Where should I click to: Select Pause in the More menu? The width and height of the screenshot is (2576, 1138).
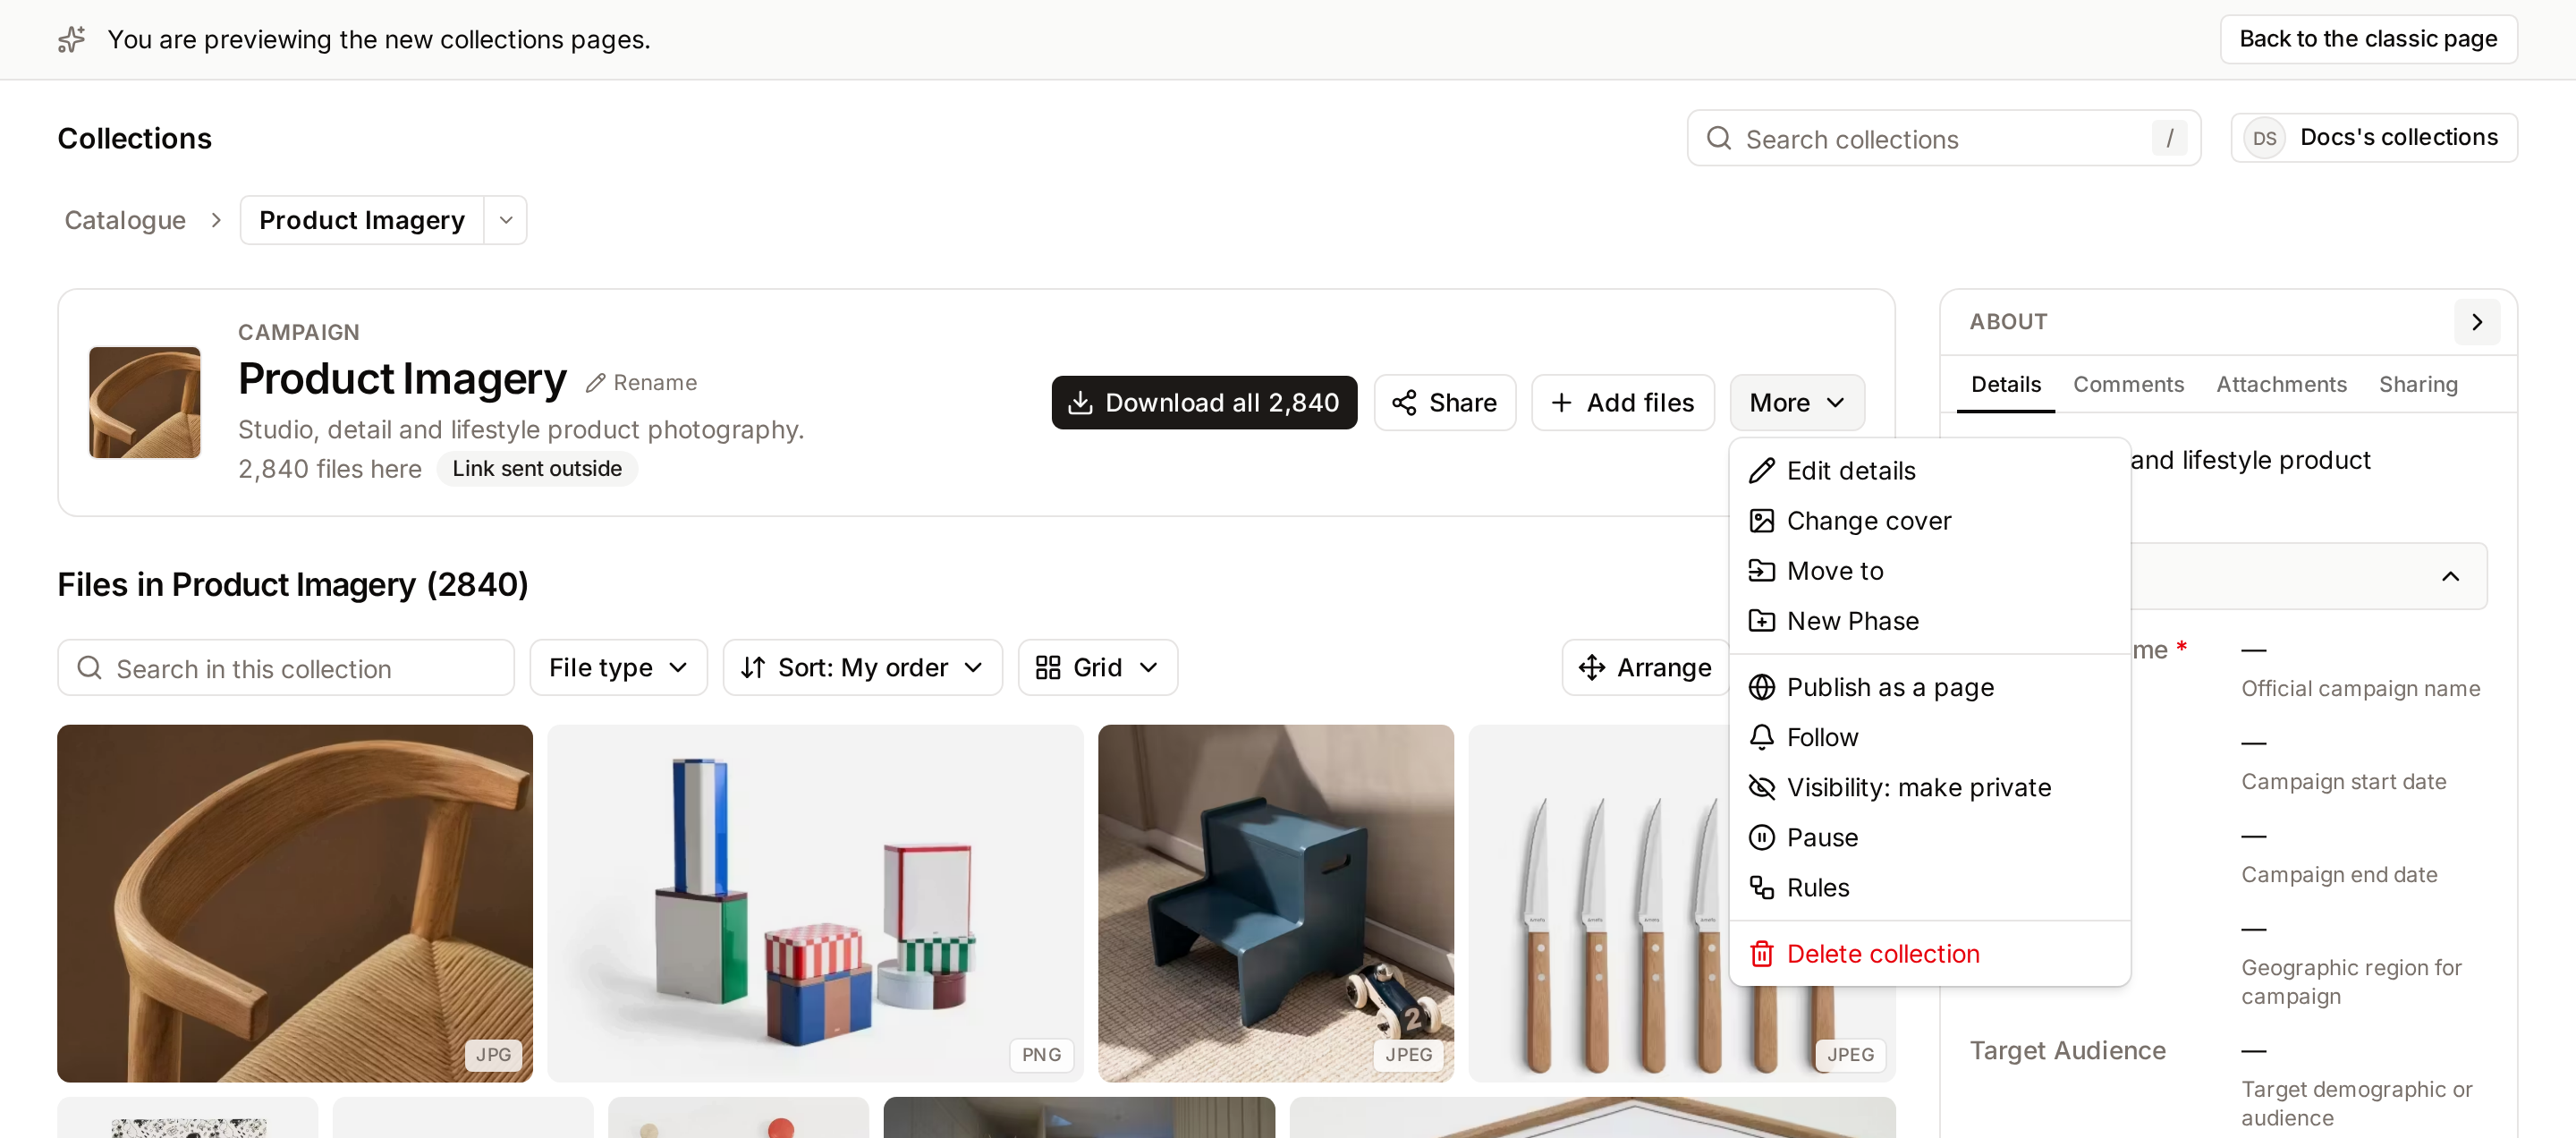1930,837
